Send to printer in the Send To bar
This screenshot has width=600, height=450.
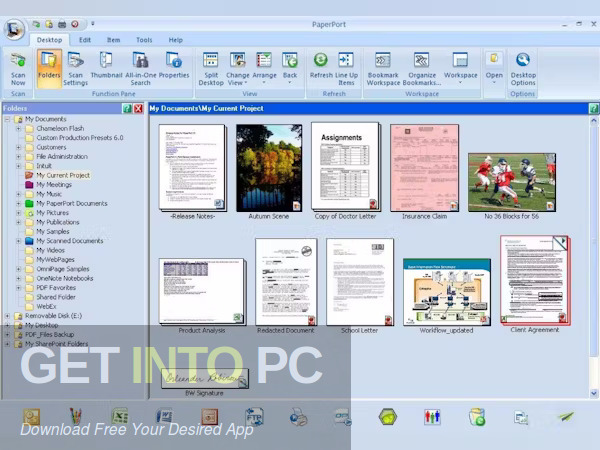298,417
